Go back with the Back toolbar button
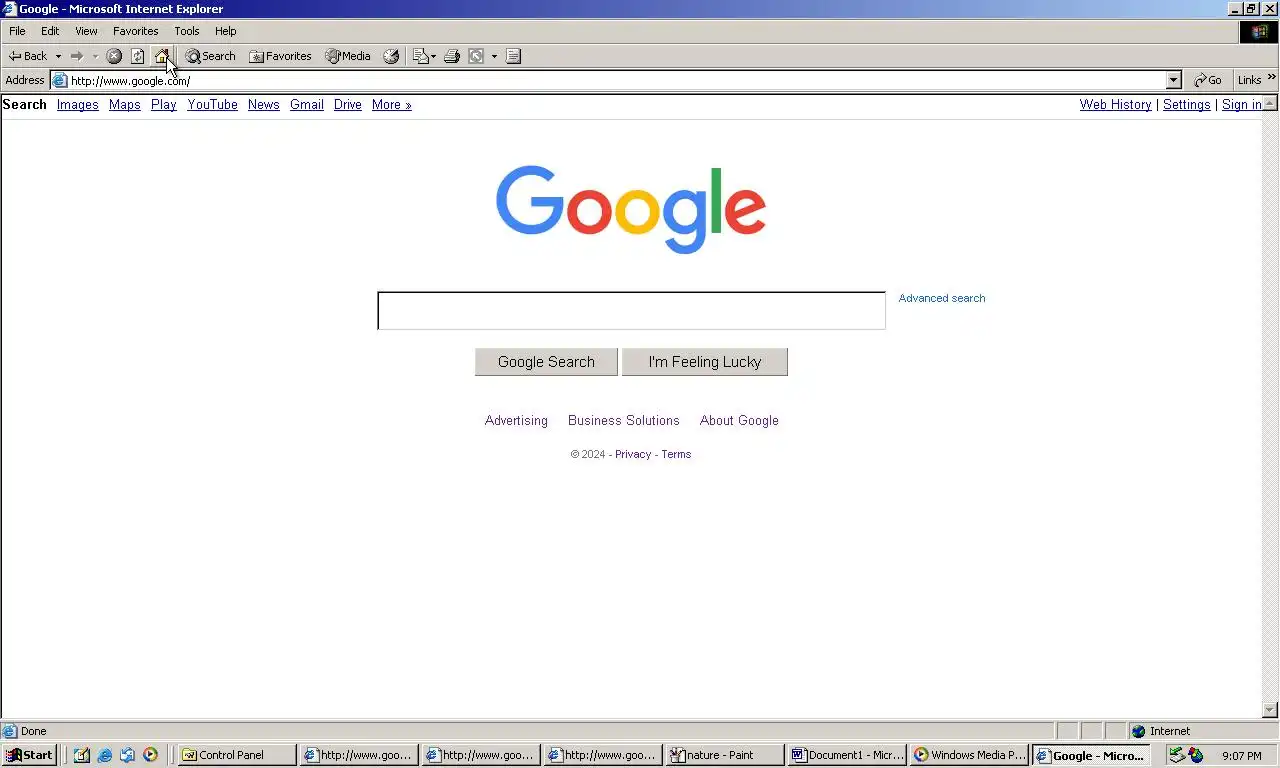This screenshot has width=1280, height=768. [28, 56]
